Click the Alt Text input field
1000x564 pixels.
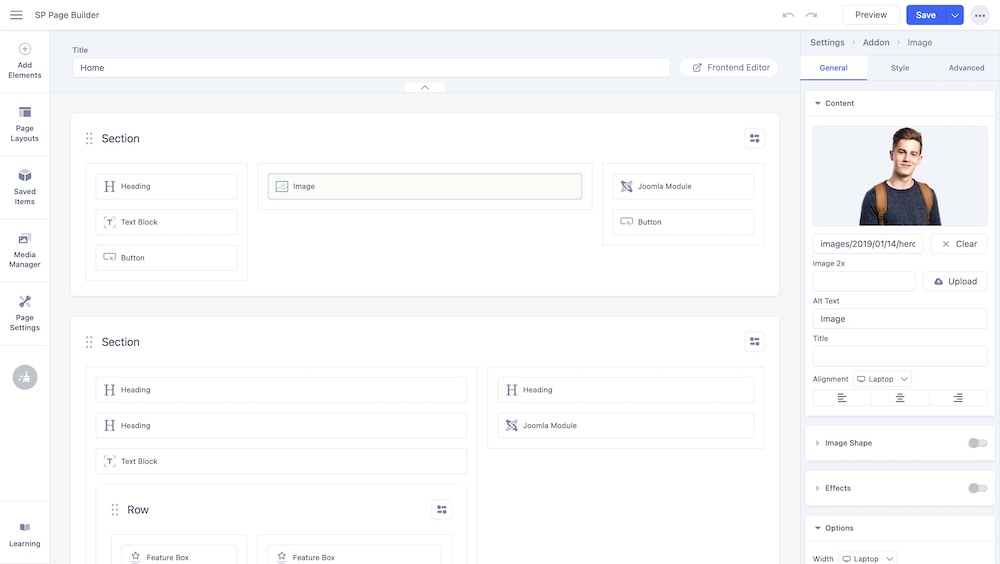(900, 318)
